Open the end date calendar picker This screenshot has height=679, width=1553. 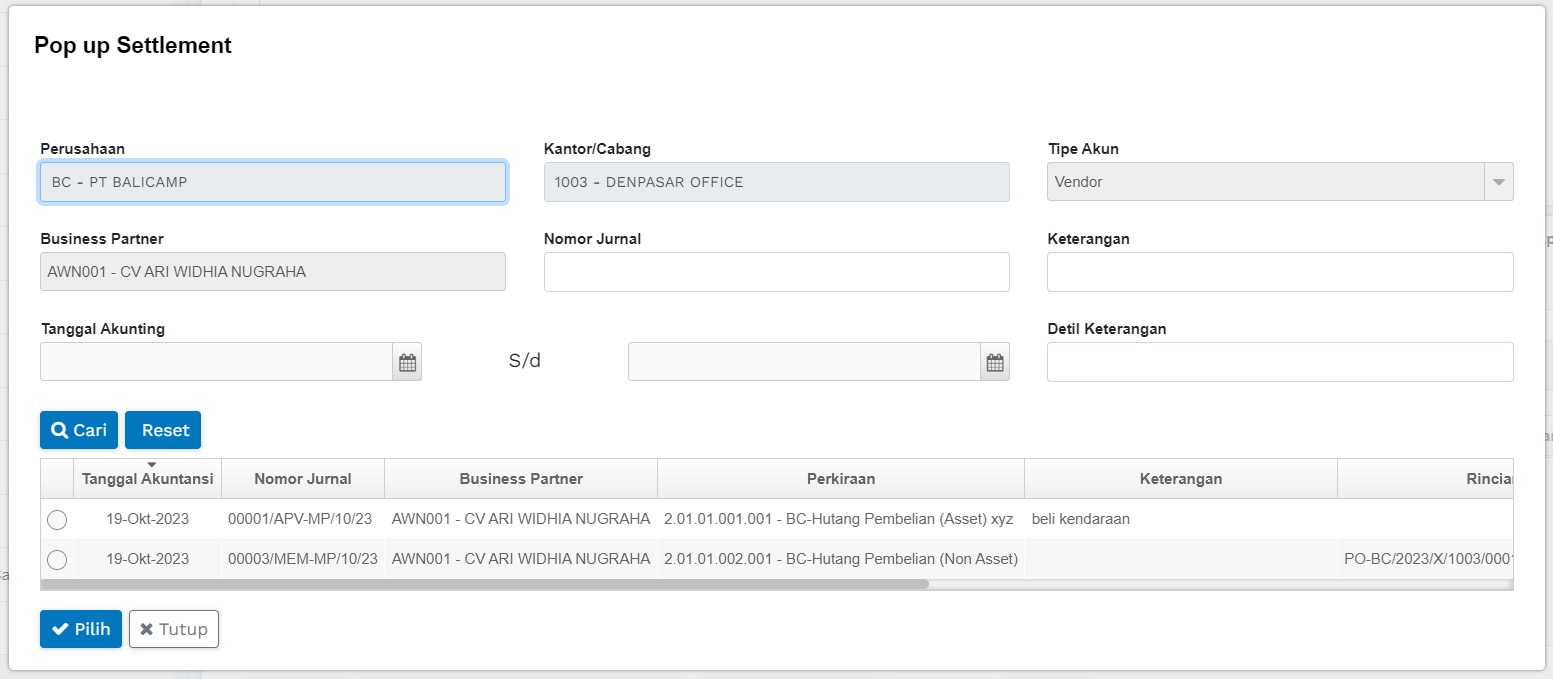995,362
